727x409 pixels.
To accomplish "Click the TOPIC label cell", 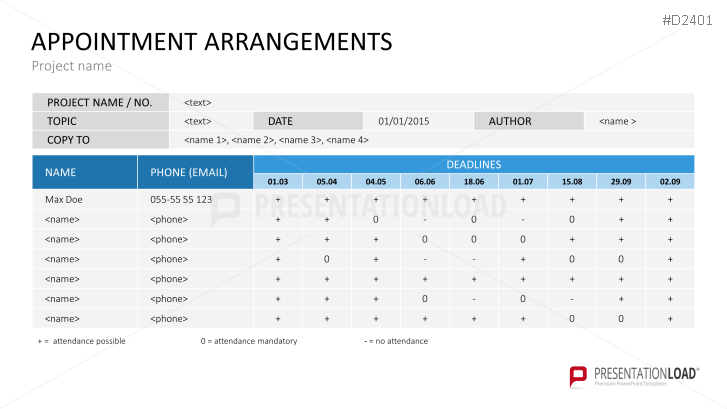I will pyautogui.click(x=100, y=121).
